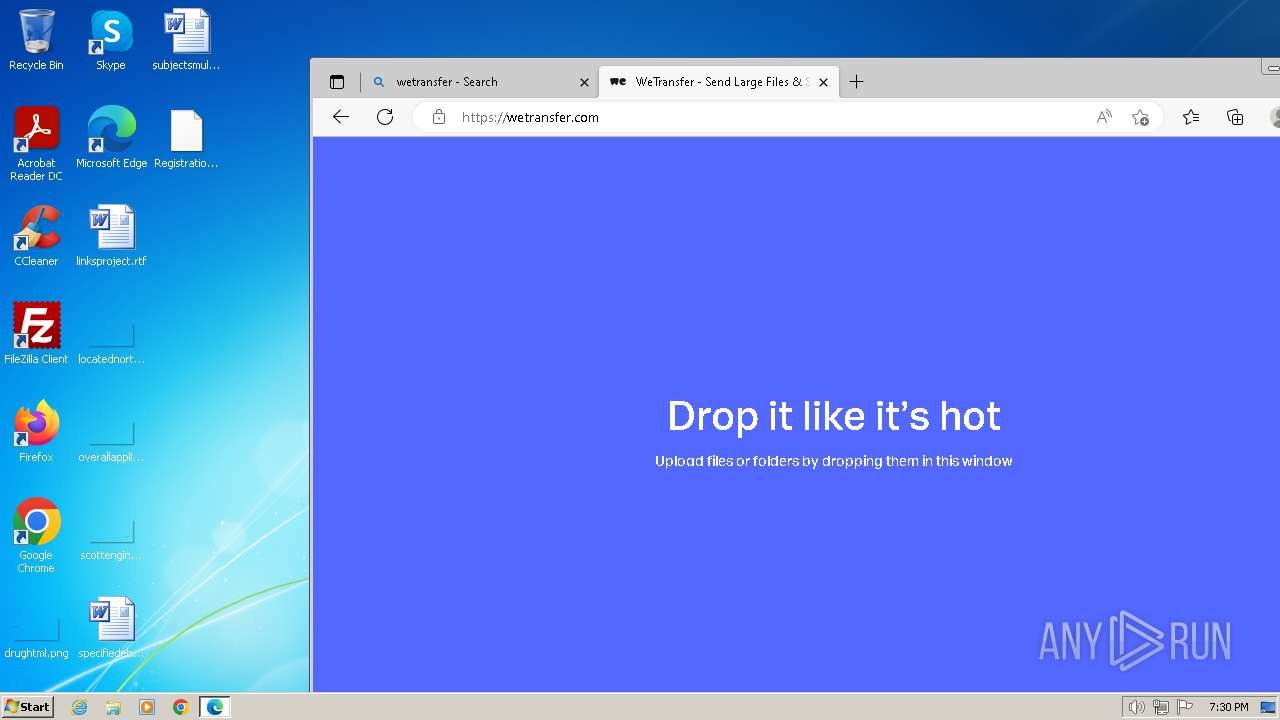Click the 'Upload files or folders' text

pyautogui.click(x=834, y=461)
